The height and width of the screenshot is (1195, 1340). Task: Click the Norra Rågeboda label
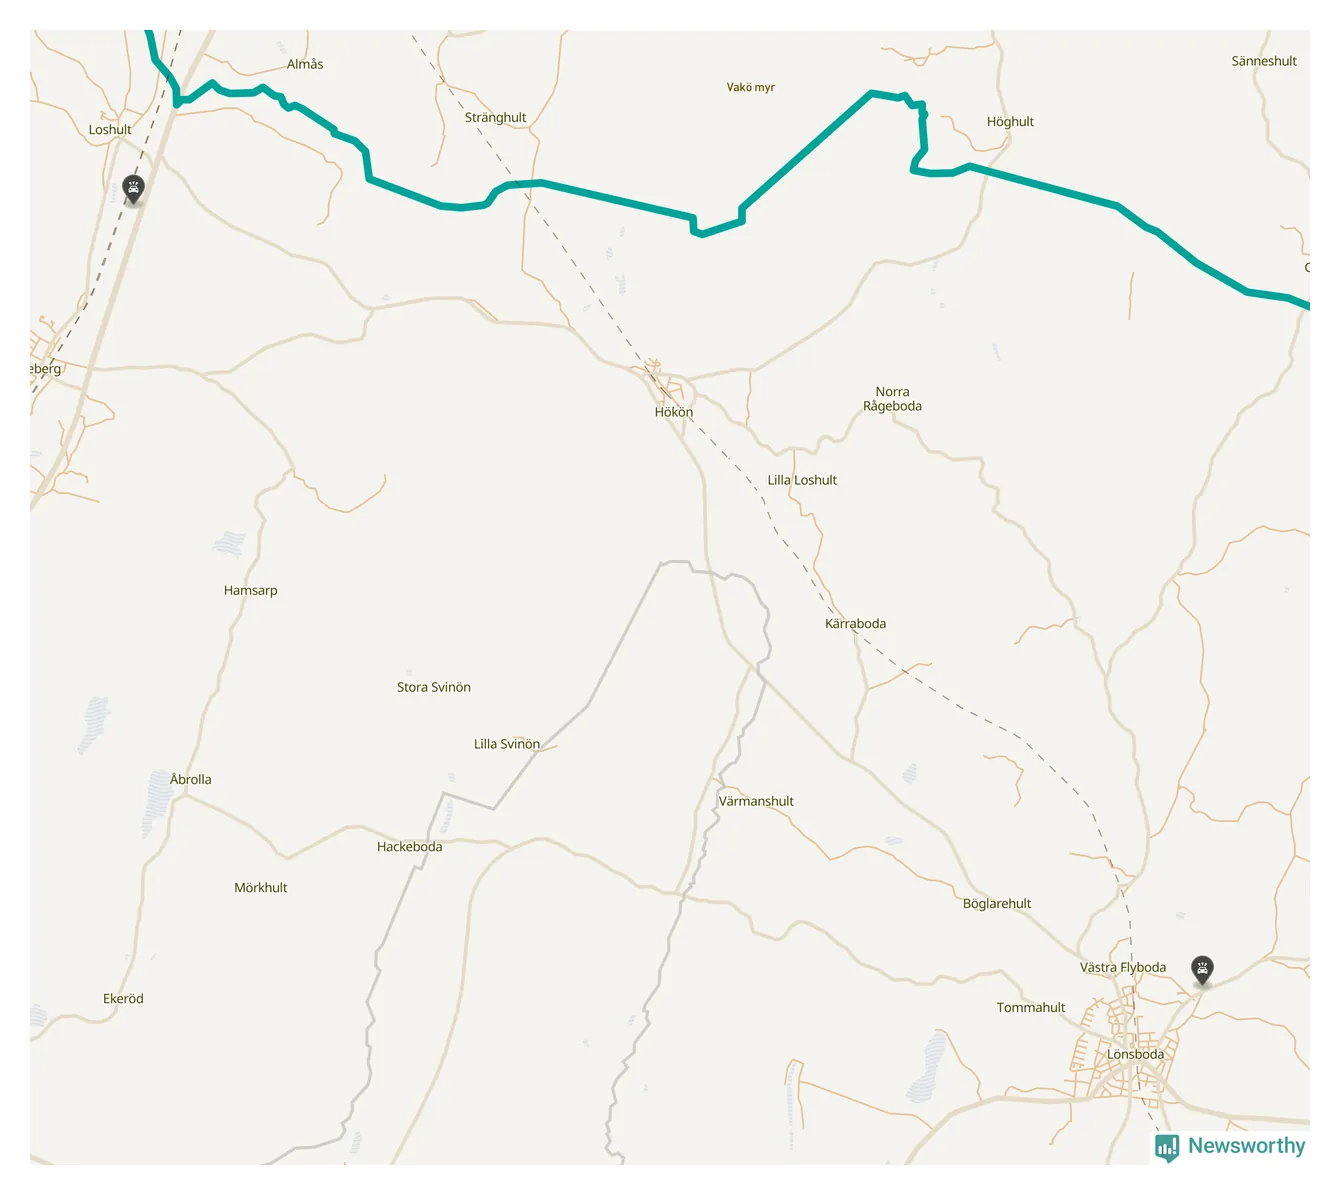click(893, 399)
